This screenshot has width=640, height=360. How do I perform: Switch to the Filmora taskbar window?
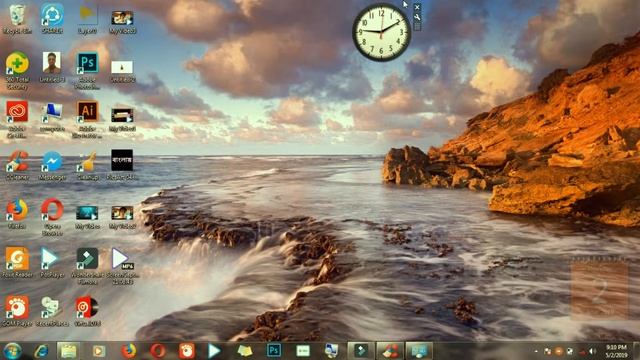coord(361,351)
